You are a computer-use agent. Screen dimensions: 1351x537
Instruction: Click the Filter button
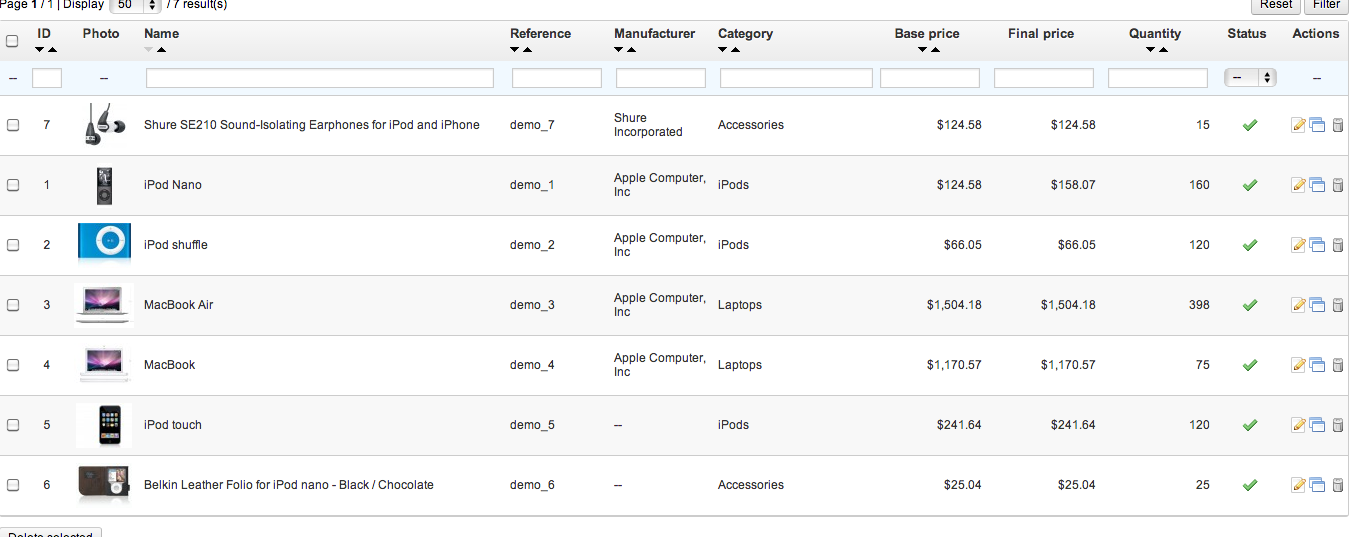pyautogui.click(x=1326, y=5)
